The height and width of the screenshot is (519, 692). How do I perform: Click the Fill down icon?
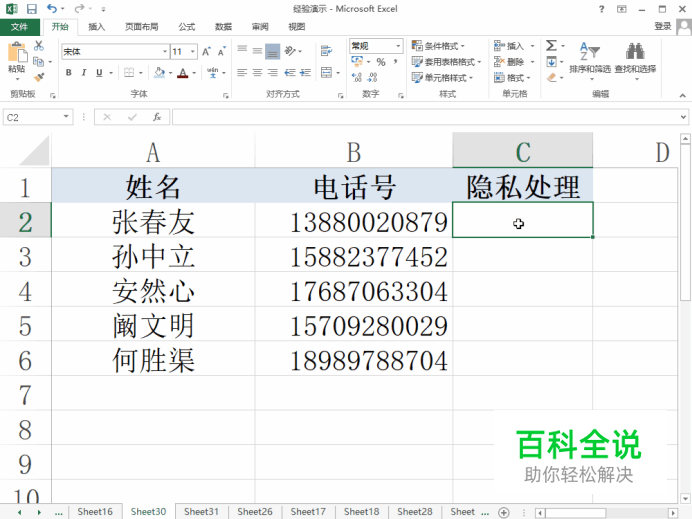[551, 62]
